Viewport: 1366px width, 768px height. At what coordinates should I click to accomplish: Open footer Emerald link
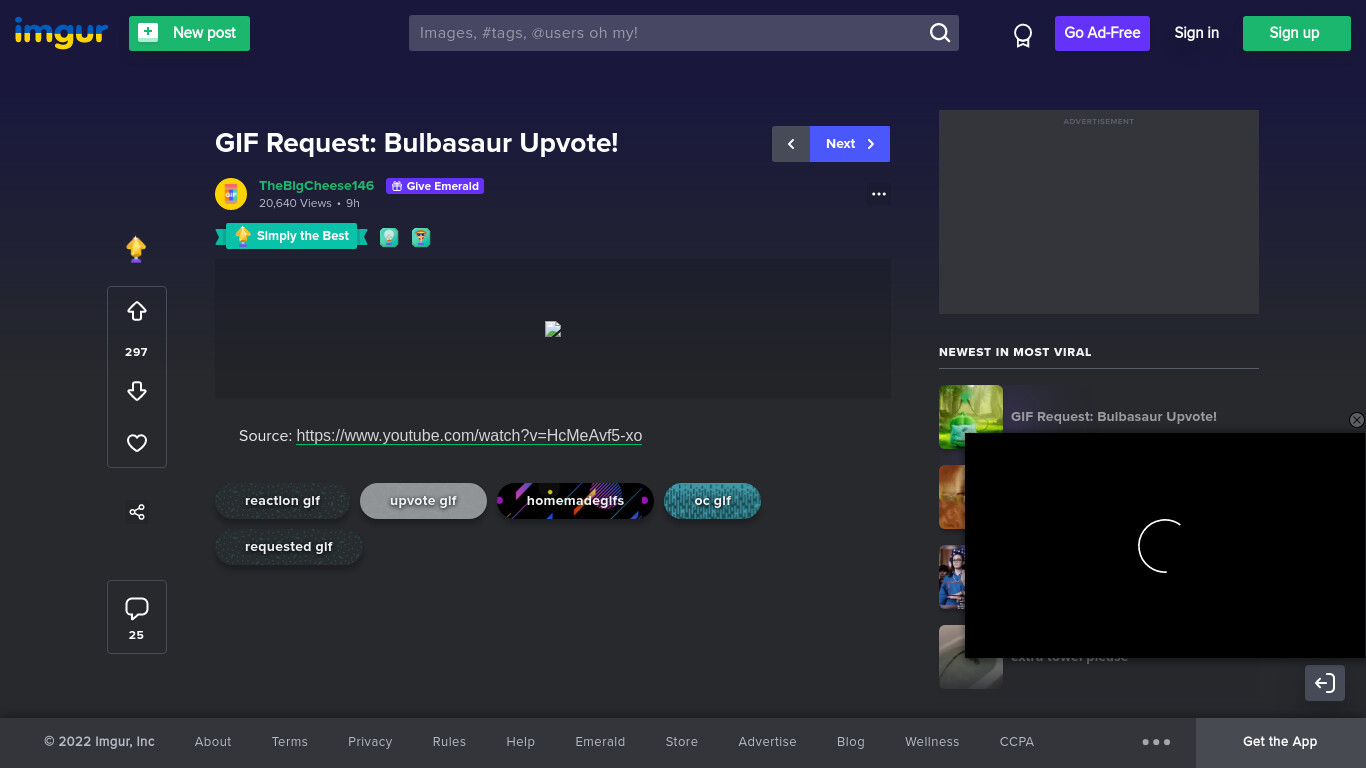click(600, 742)
